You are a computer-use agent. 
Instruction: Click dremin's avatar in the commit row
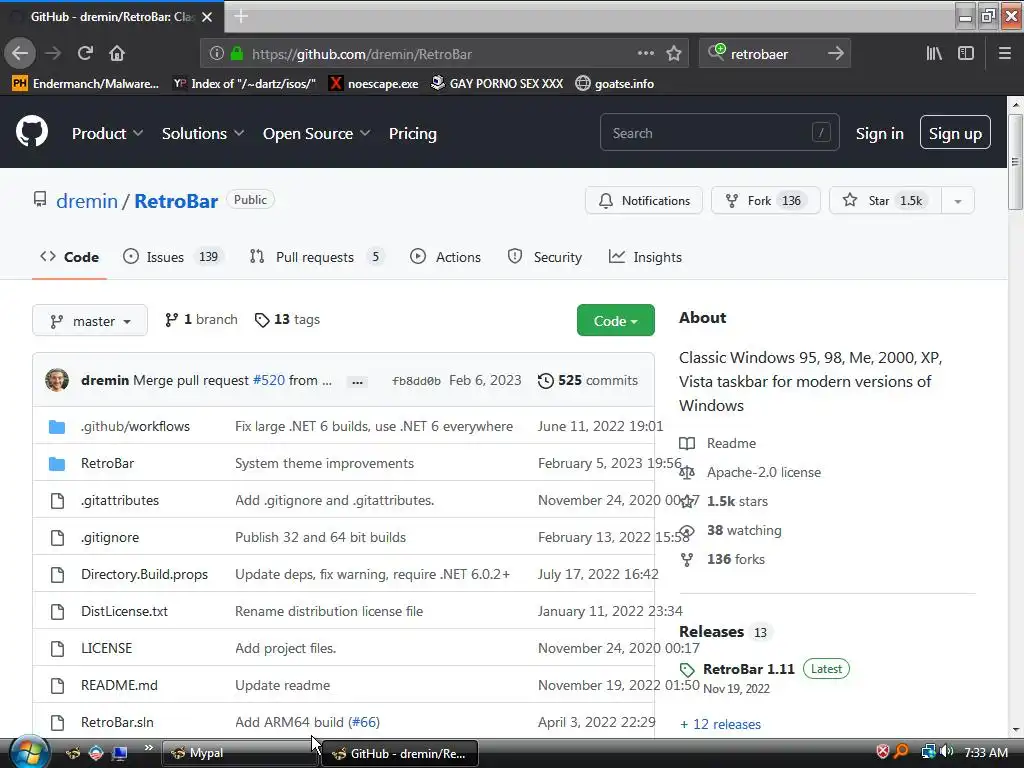pos(57,380)
